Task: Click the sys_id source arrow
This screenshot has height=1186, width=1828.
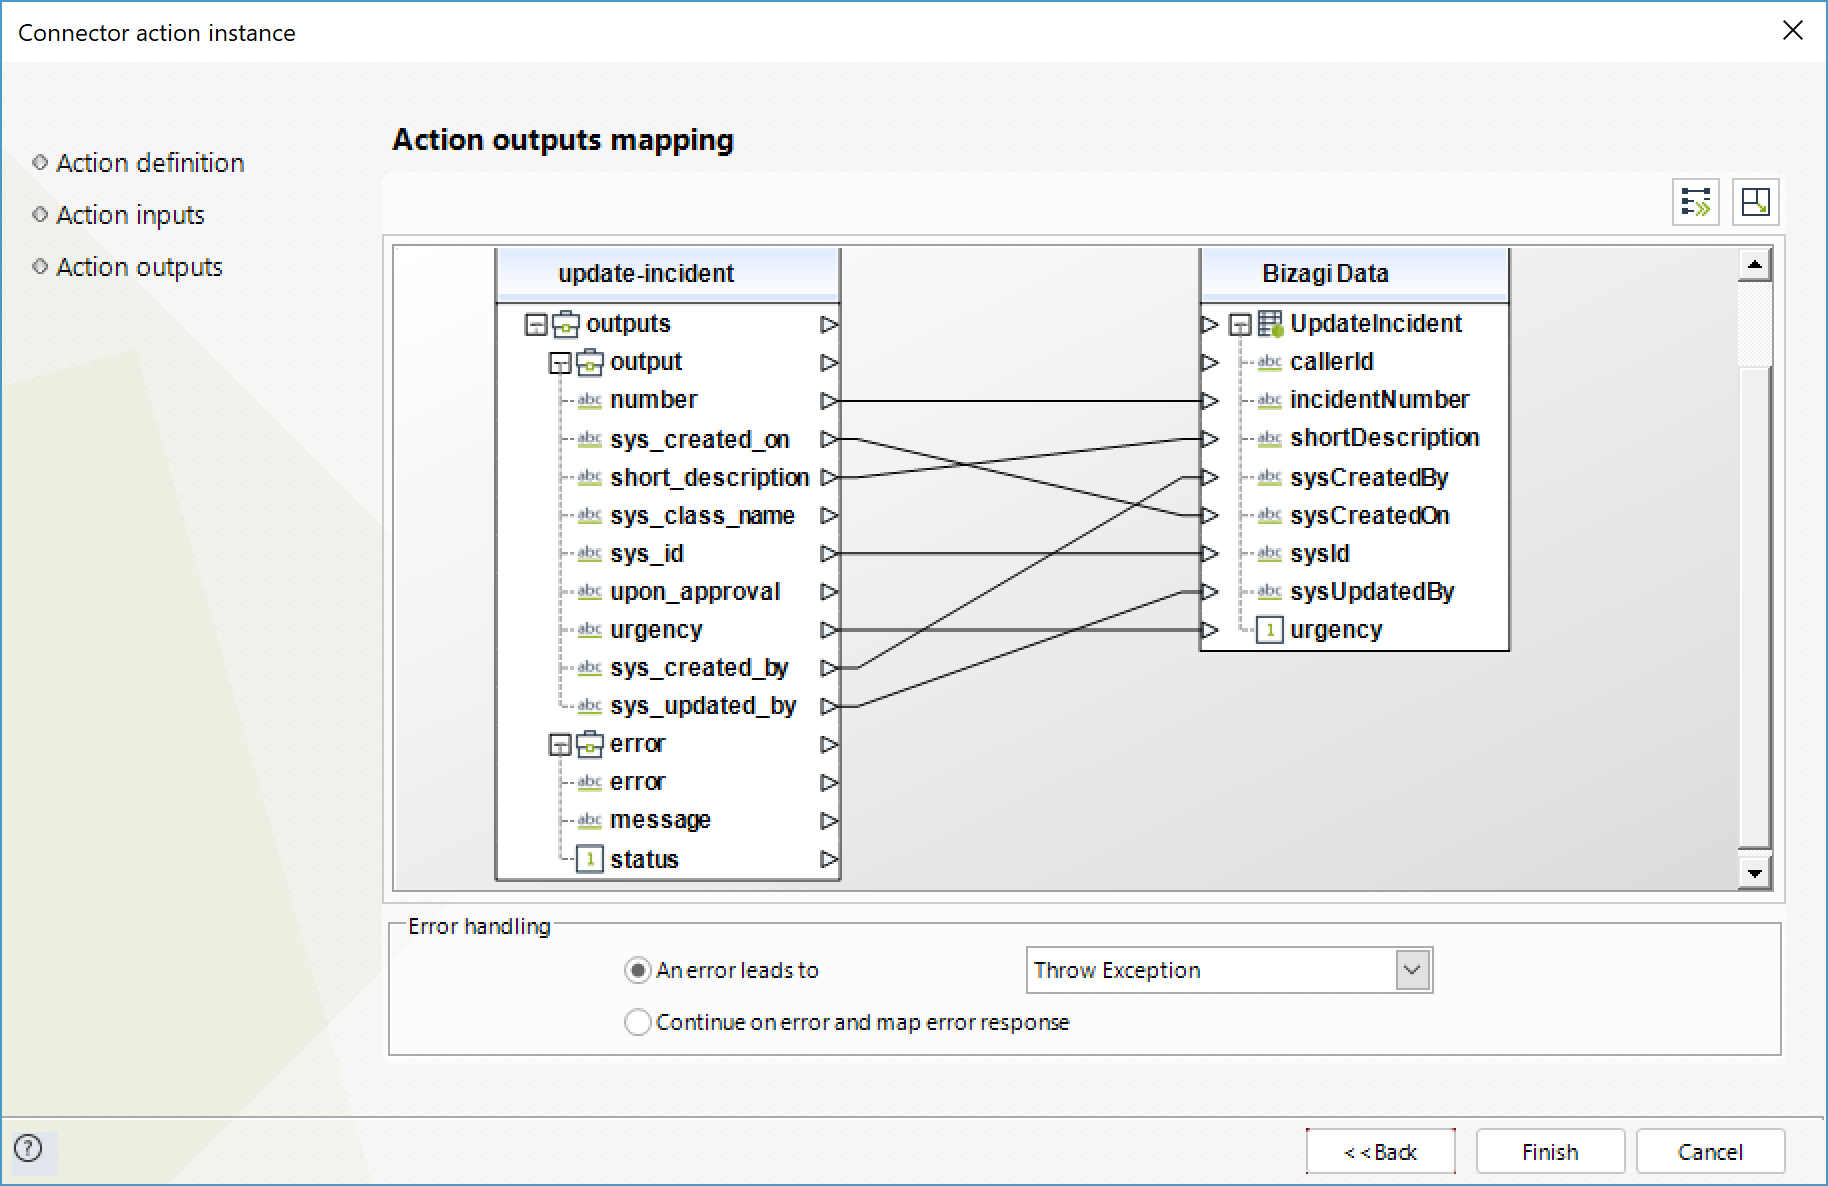Action: (x=829, y=553)
